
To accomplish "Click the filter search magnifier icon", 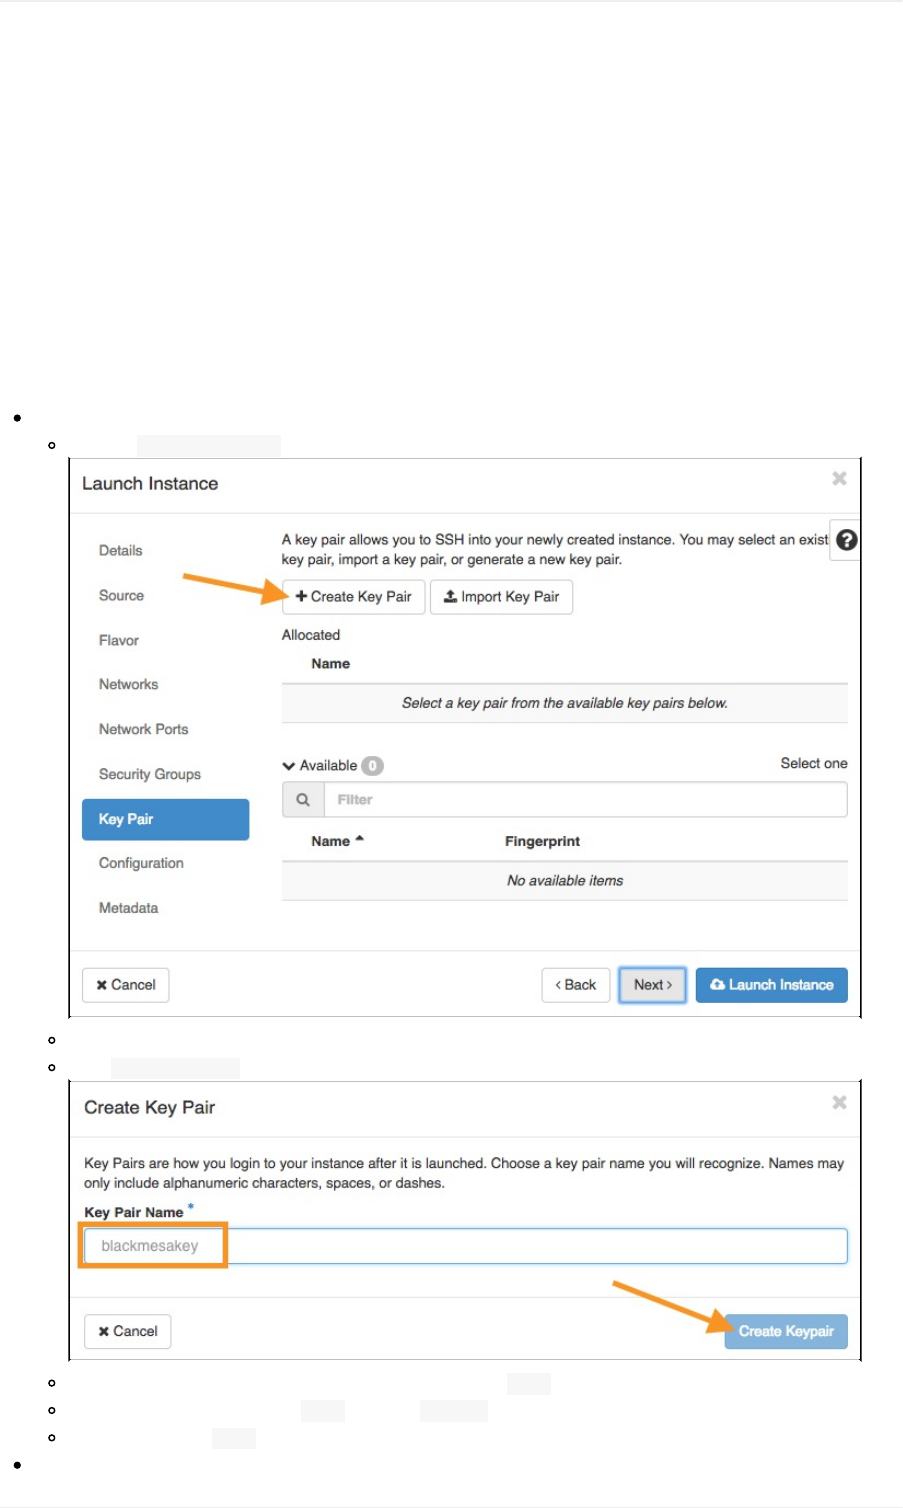I will pos(303,800).
